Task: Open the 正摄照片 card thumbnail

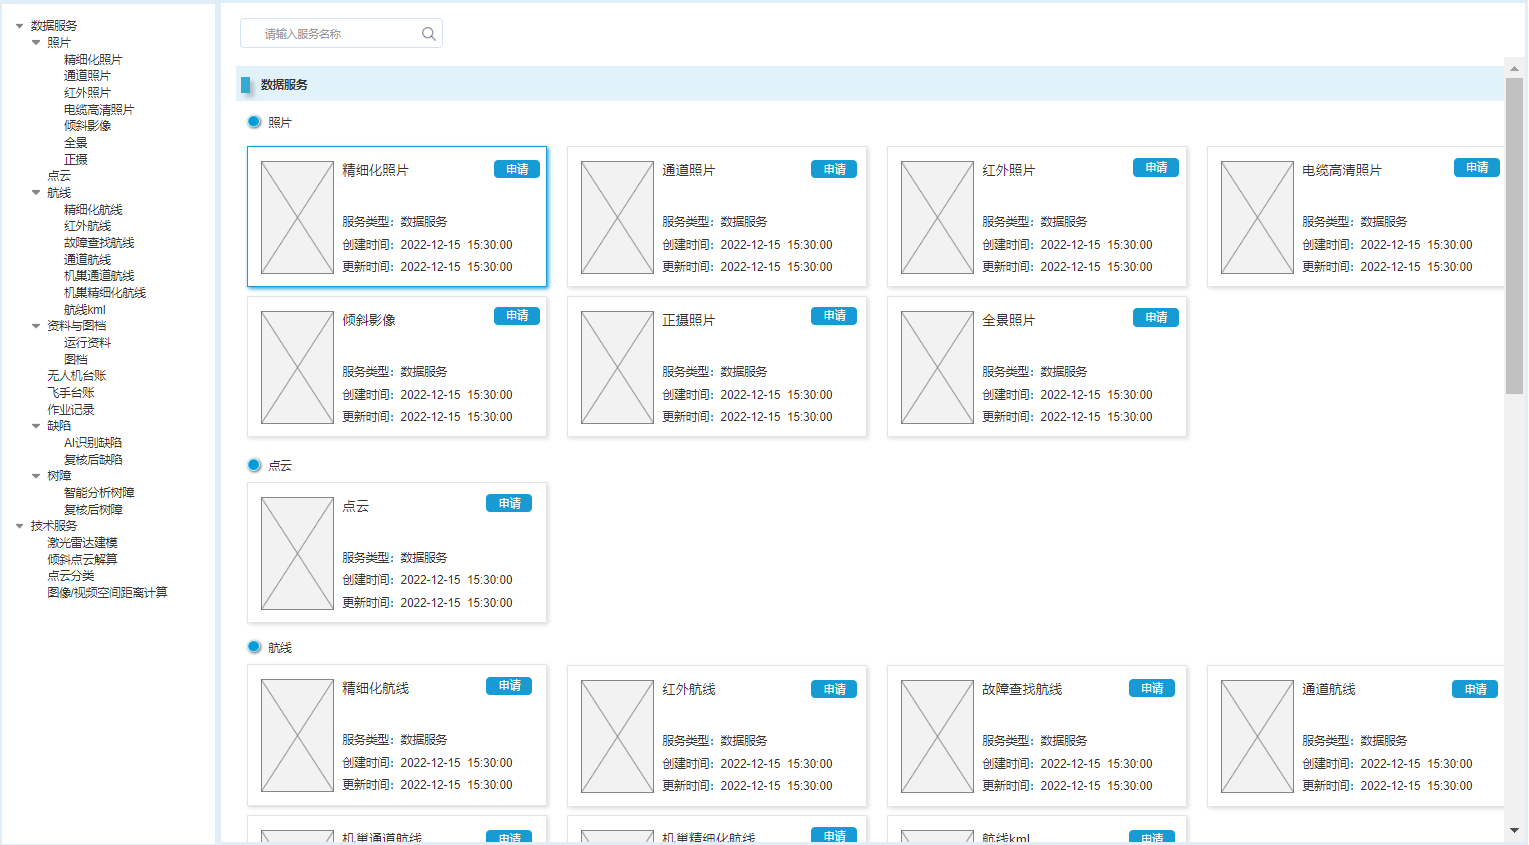Action: [617, 368]
